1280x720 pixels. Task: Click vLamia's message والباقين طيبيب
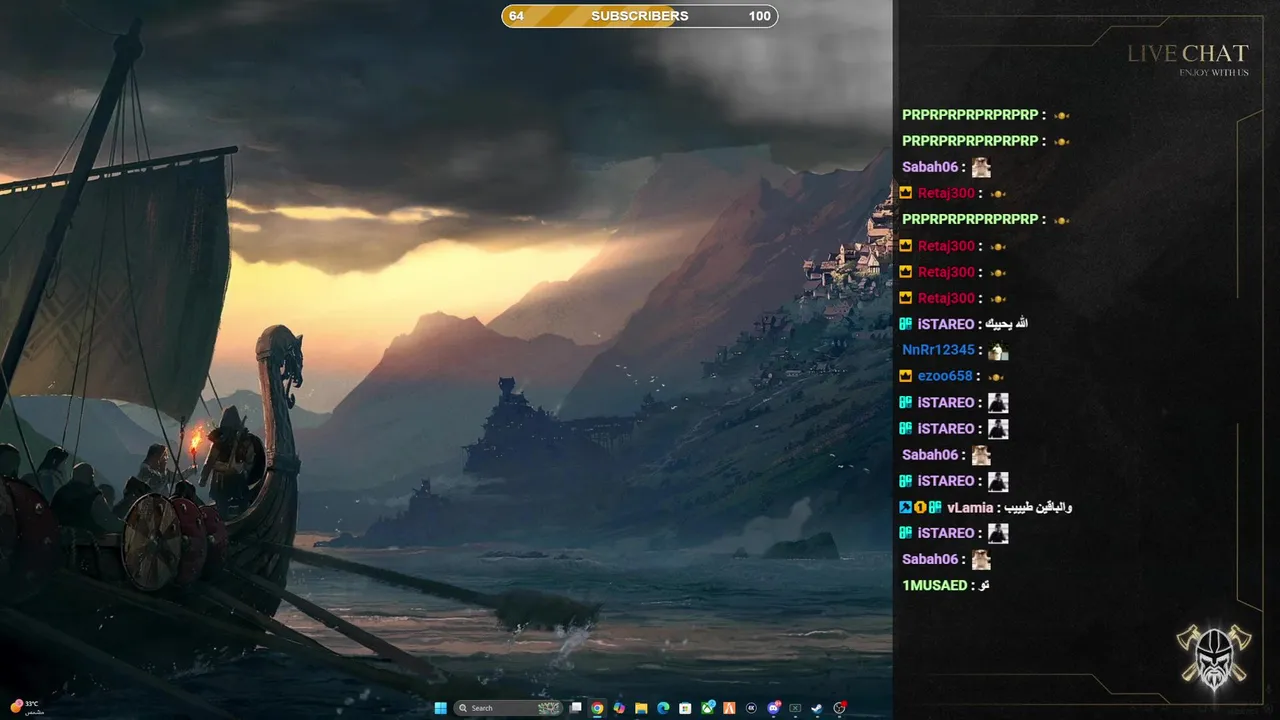pos(1040,507)
